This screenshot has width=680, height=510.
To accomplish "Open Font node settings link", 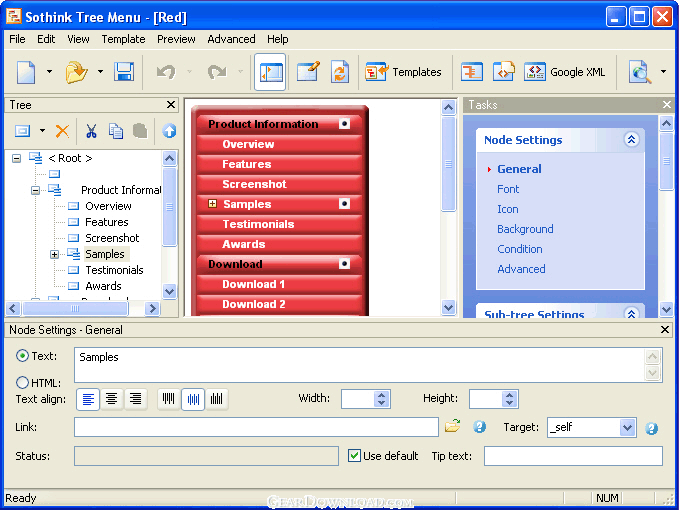I will [x=508, y=189].
